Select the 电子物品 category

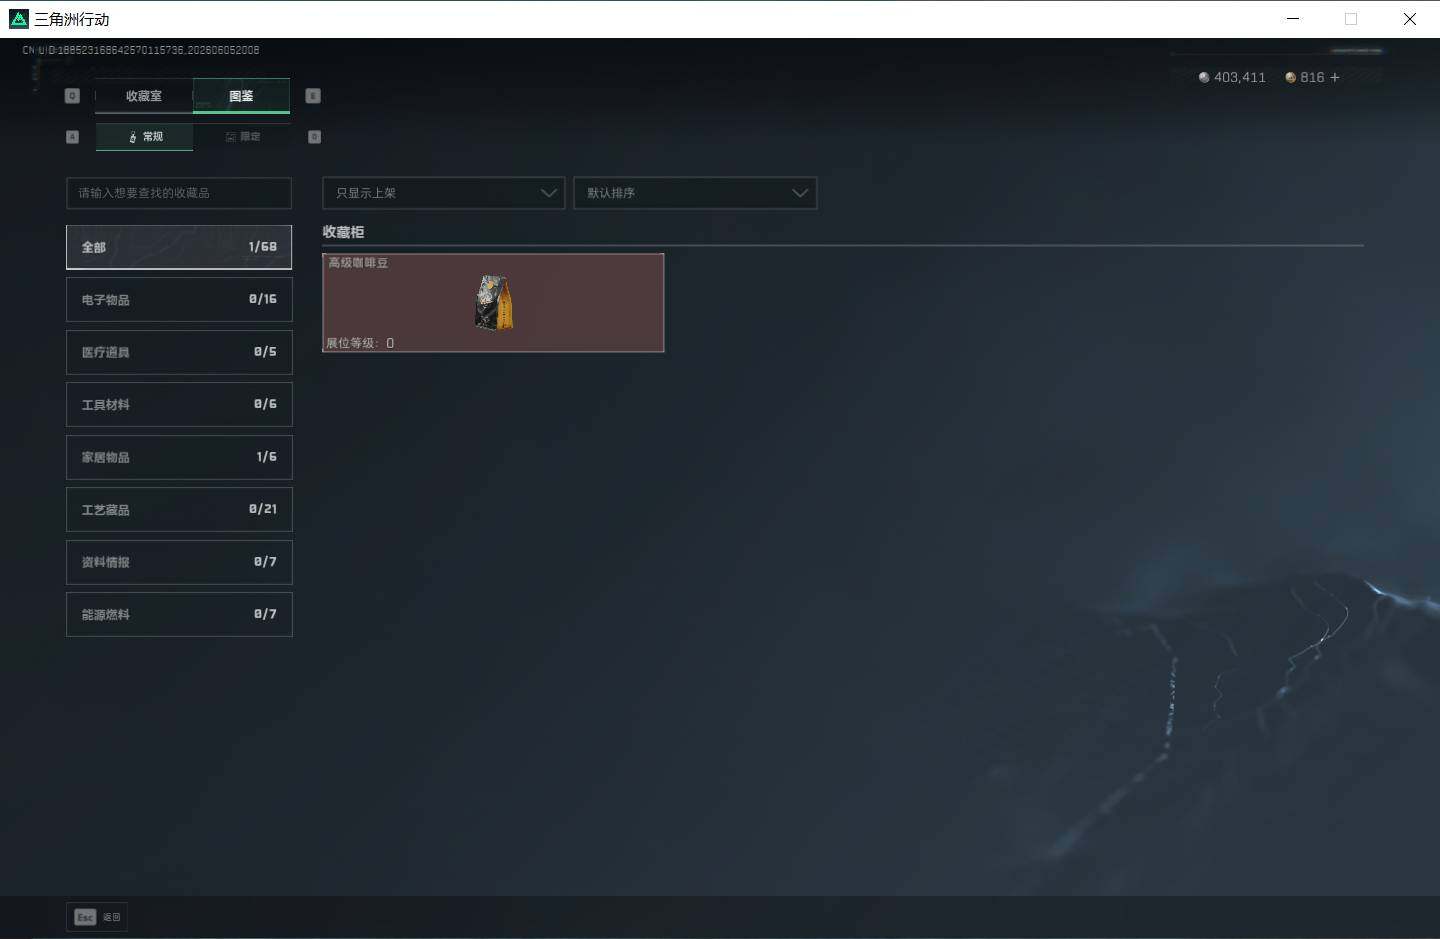(179, 299)
